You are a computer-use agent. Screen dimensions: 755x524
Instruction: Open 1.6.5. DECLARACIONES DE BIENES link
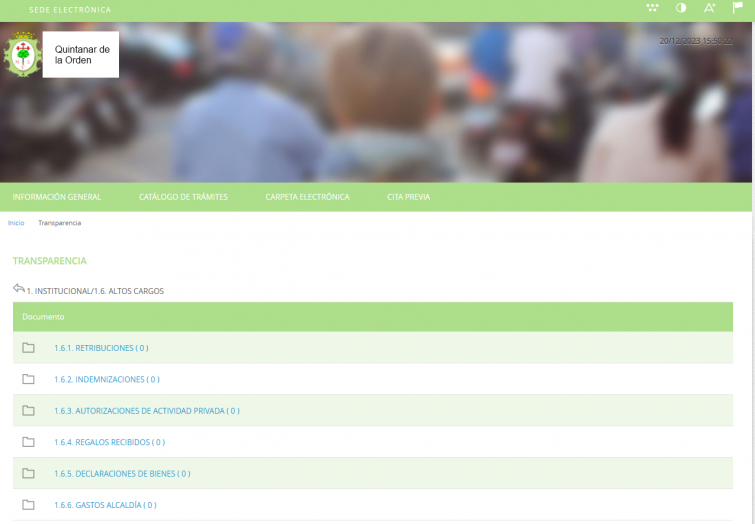point(122,474)
